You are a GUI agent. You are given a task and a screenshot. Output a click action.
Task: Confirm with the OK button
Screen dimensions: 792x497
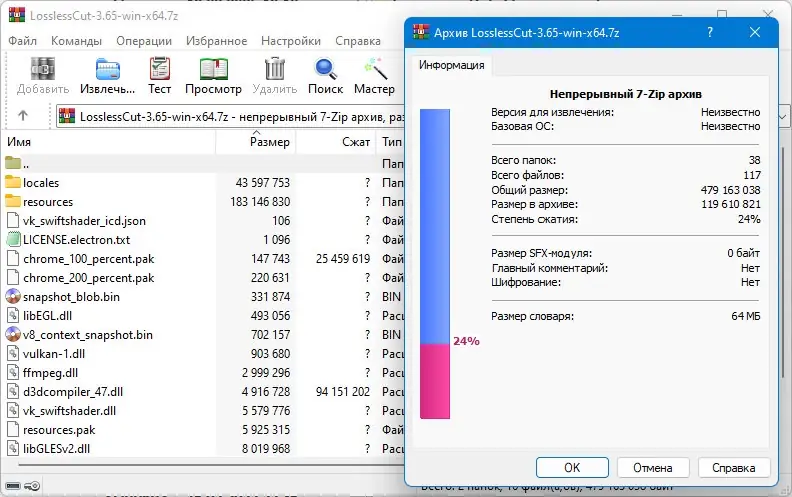click(572, 468)
